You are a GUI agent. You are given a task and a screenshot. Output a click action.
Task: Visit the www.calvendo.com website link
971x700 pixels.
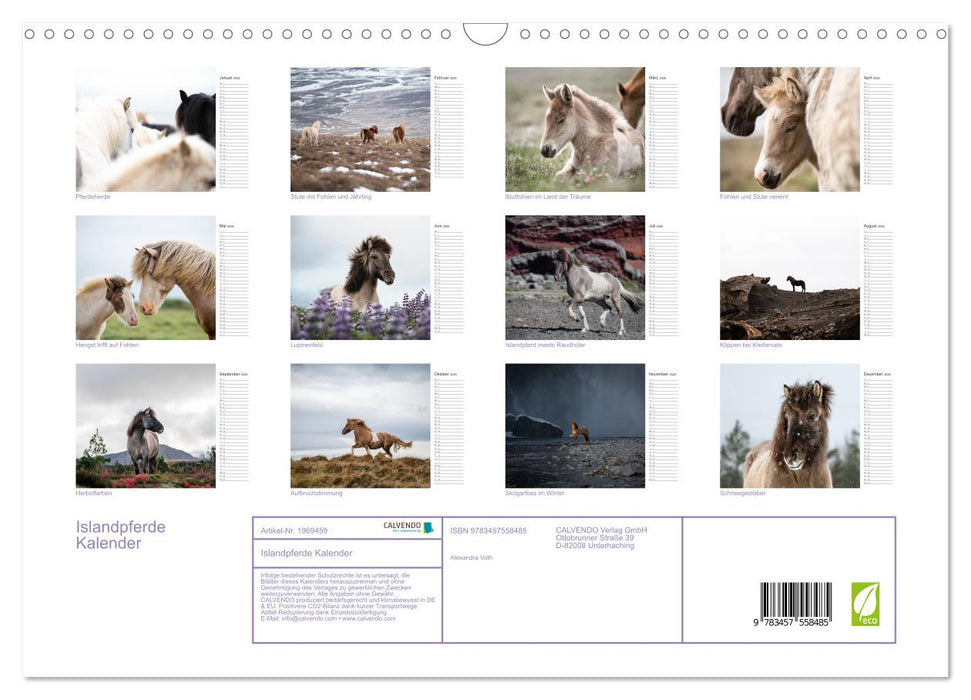(368, 620)
